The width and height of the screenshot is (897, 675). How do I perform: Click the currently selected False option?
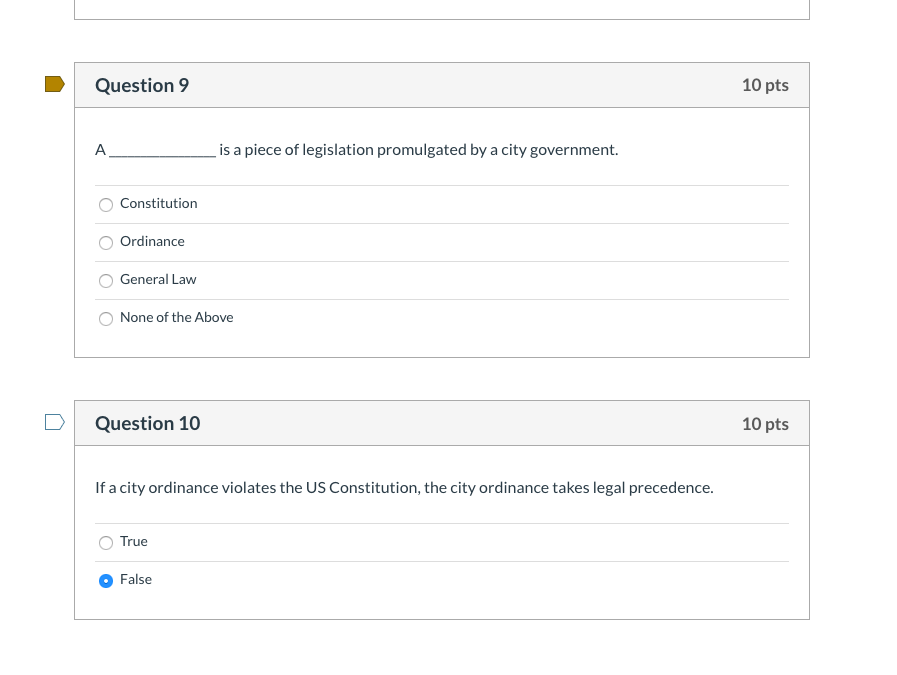click(x=106, y=581)
